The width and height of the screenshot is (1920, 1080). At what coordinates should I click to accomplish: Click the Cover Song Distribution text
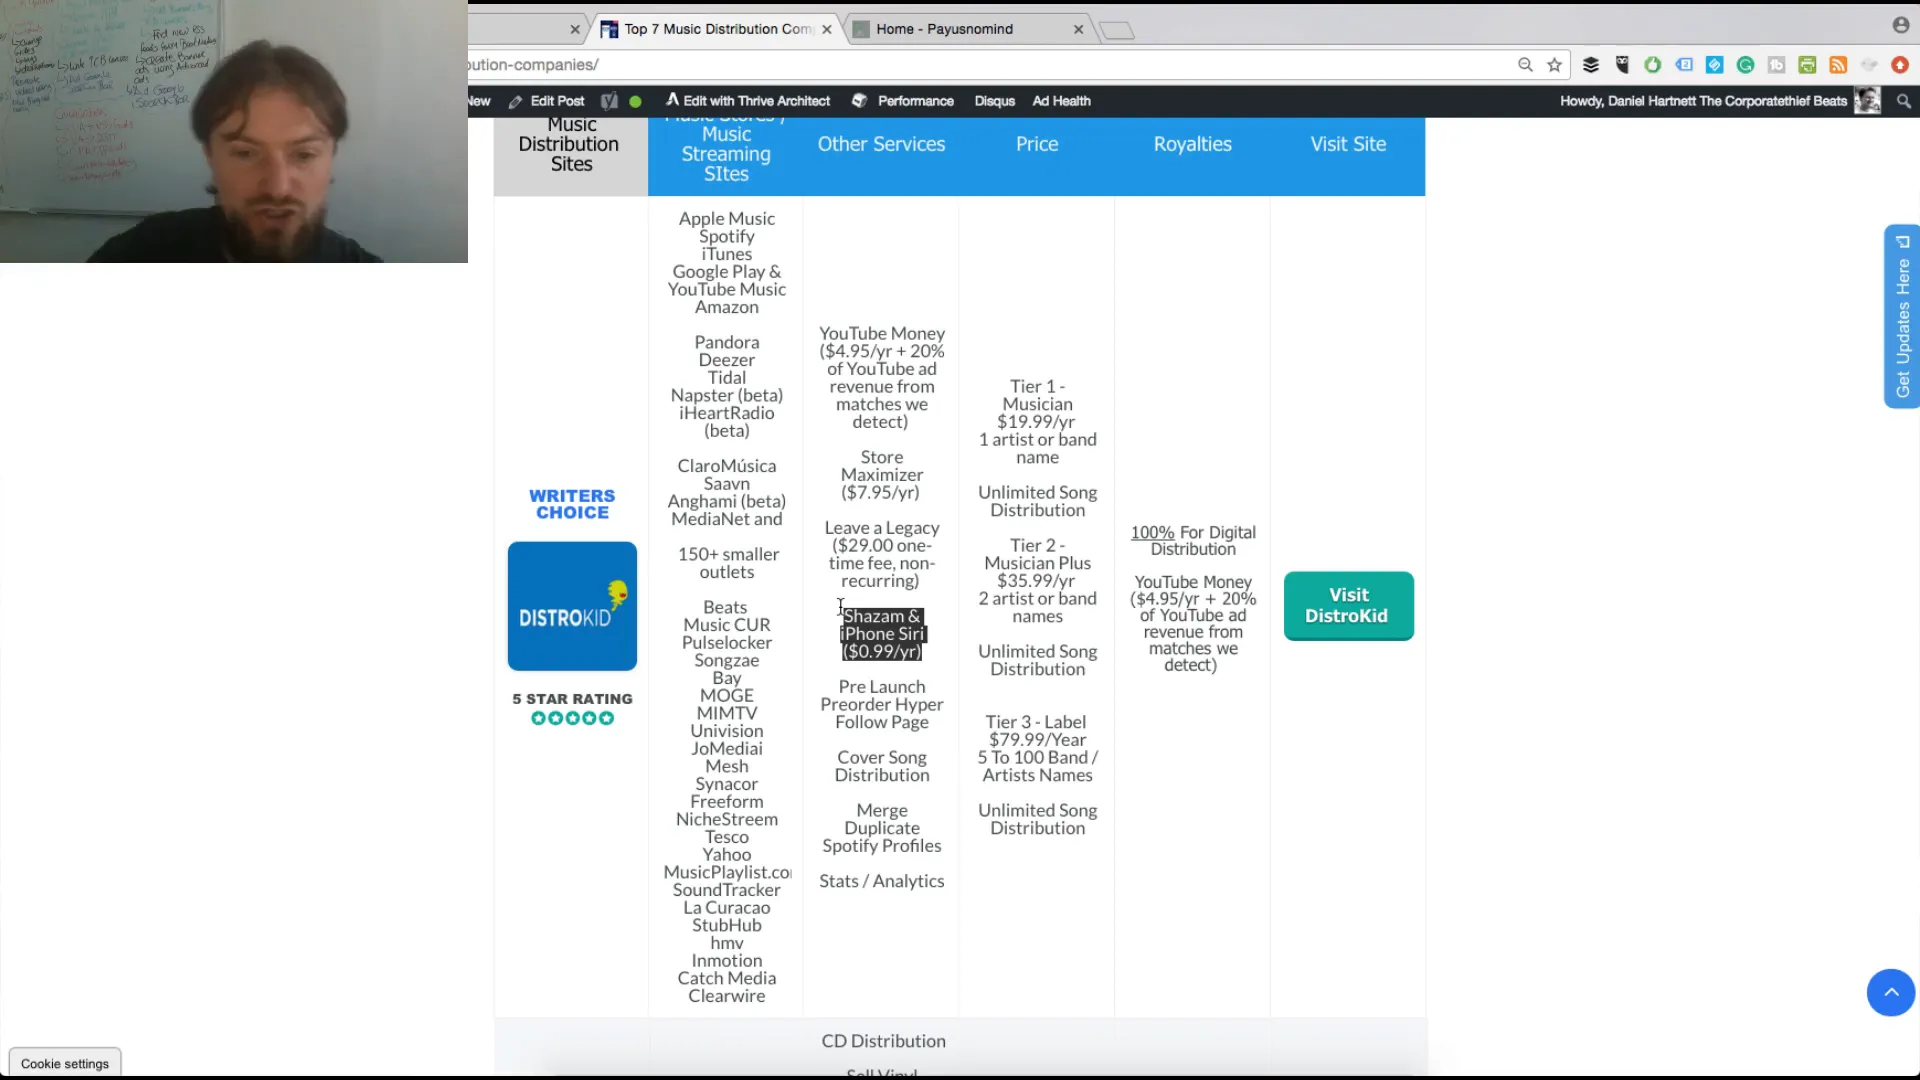point(882,766)
